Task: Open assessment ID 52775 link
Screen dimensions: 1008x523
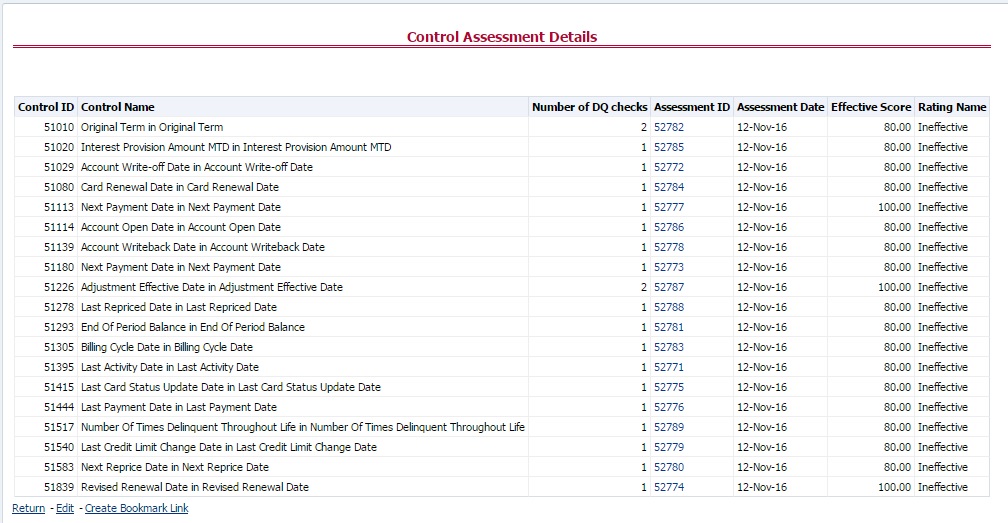Action: pos(669,387)
